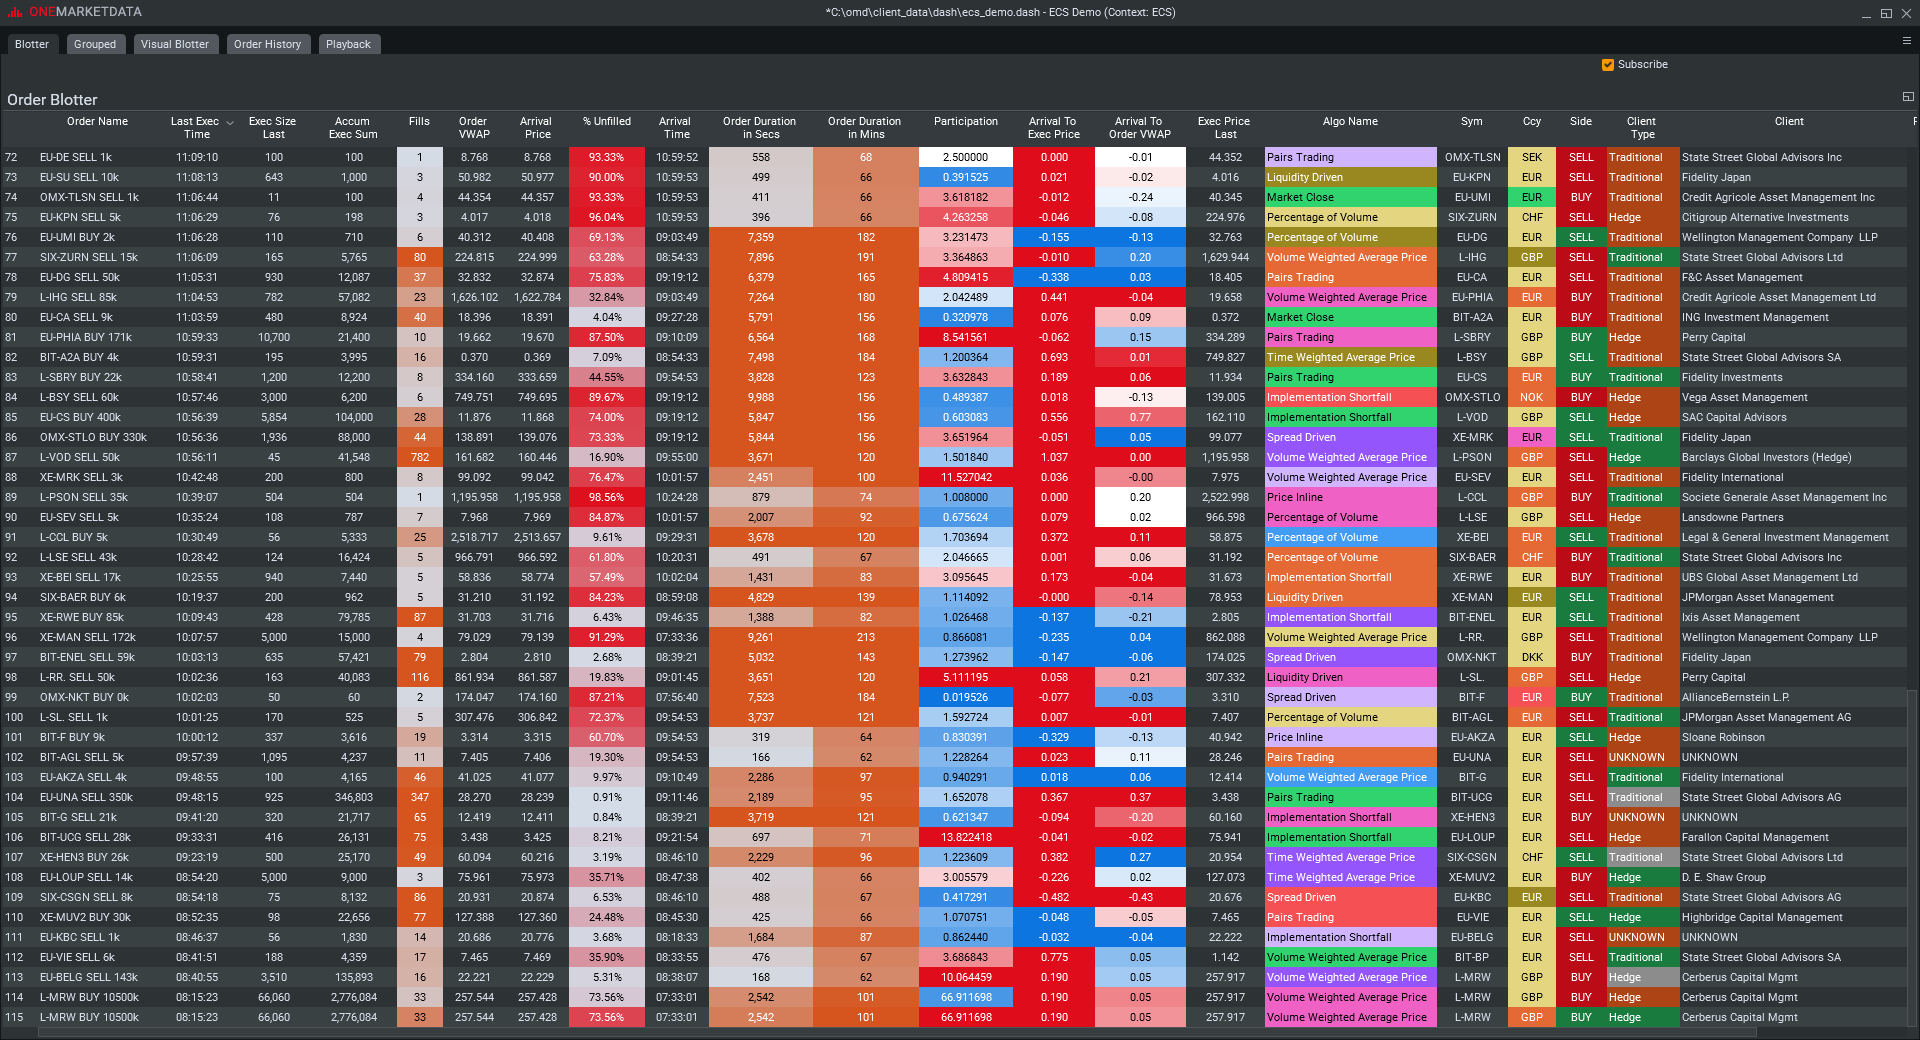The image size is (1920, 1040).
Task: Restore down the application window
Action: [x=1885, y=13]
